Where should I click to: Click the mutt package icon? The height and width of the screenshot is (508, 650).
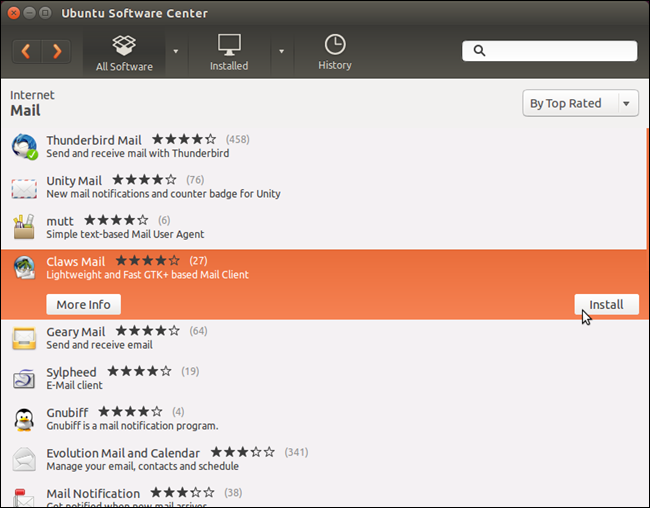pos(24,227)
